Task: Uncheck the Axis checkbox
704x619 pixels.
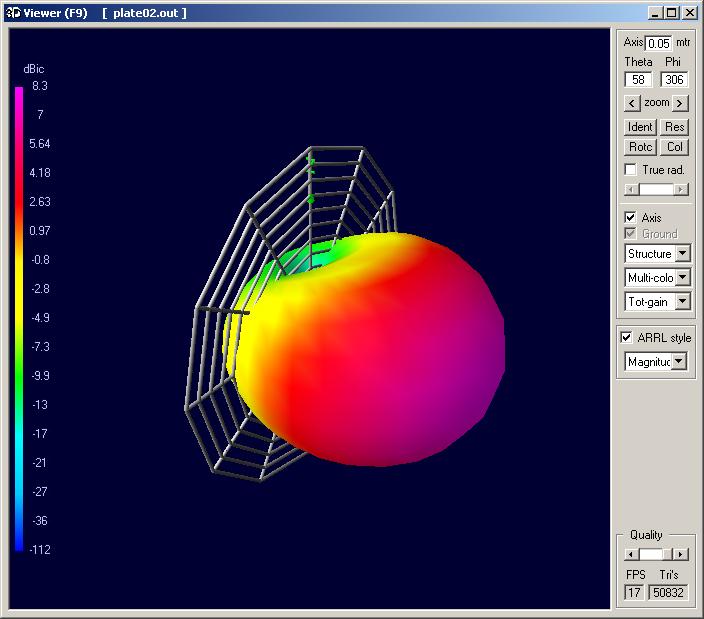Action: (630, 217)
